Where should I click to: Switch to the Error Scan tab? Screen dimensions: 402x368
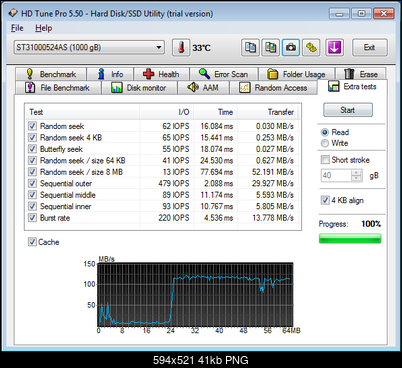pos(224,74)
